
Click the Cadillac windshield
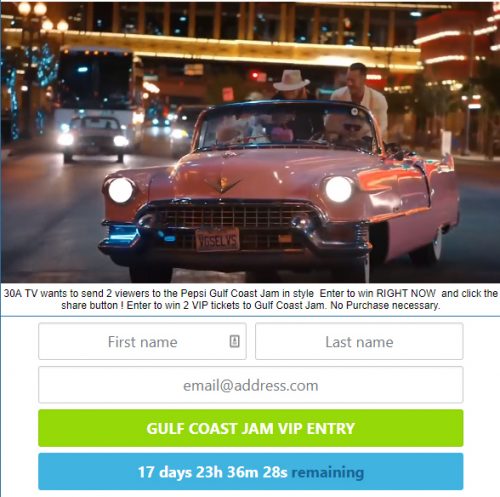[287, 127]
